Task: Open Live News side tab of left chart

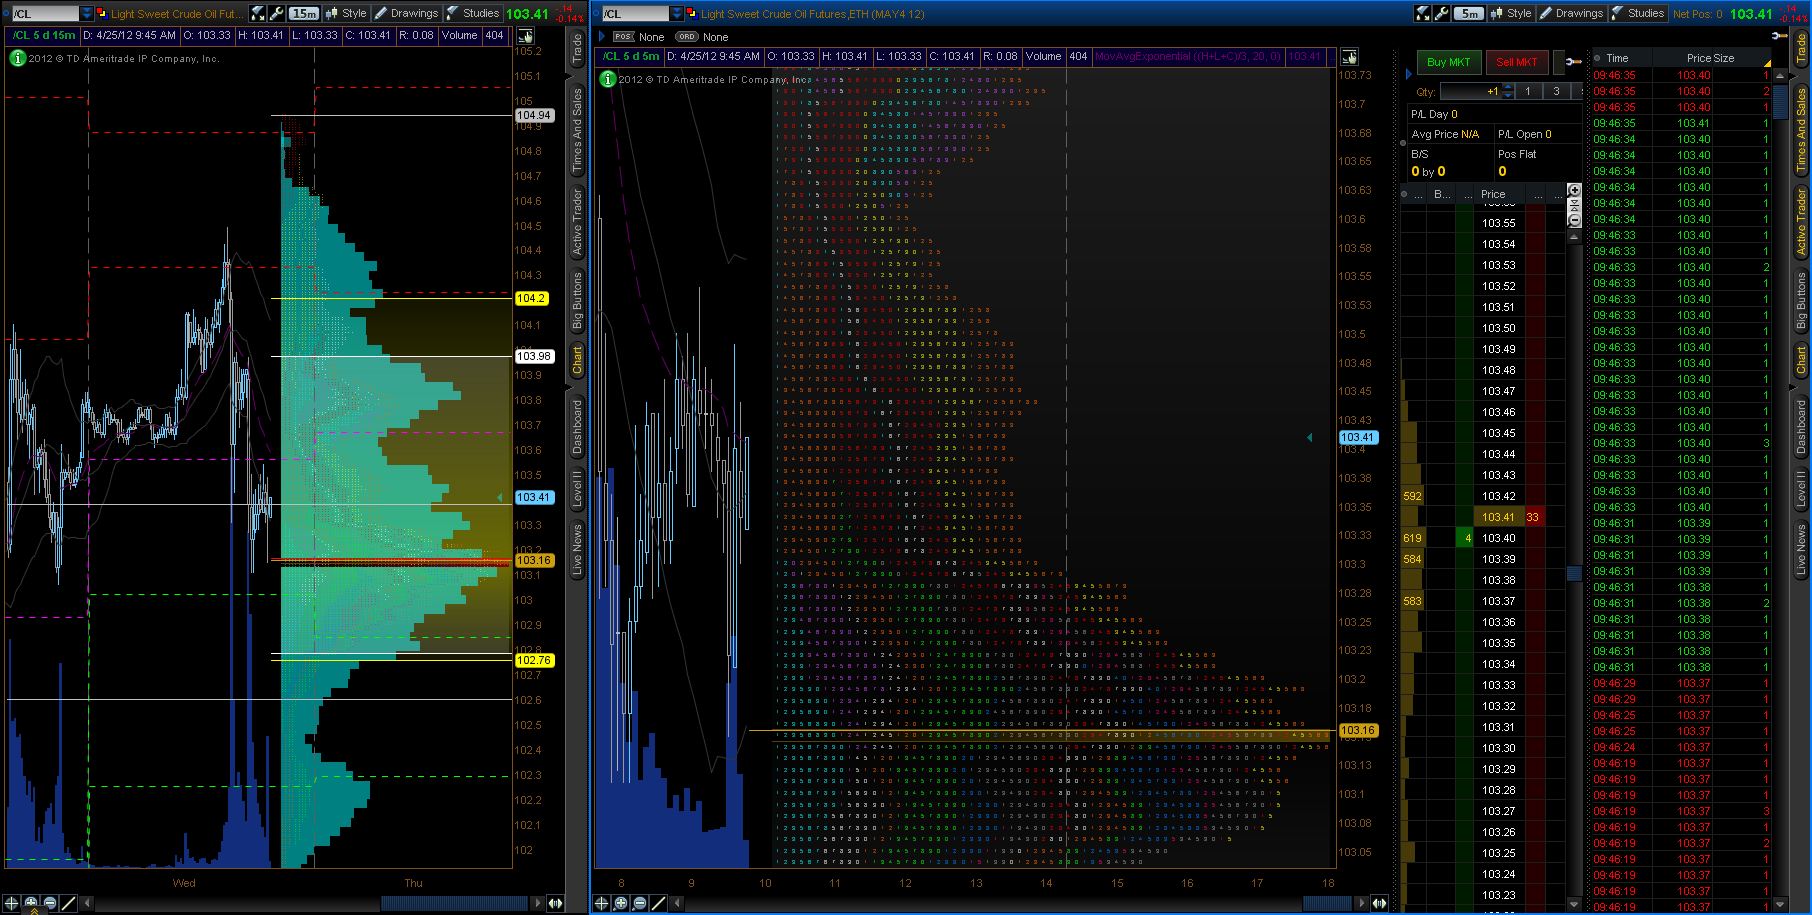Action: pos(577,549)
